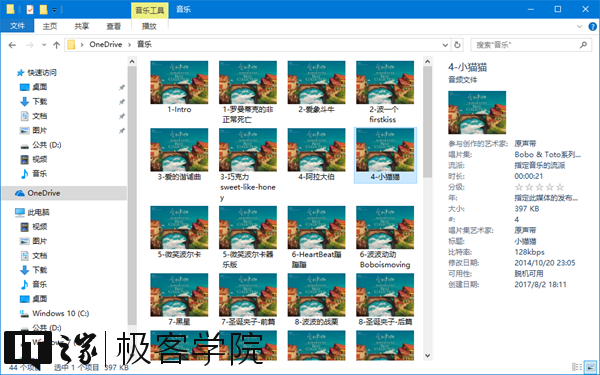Select the 3-巧克力 sweet-like-honey file
This screenshot has height=375, width=600.
[248, 165]
